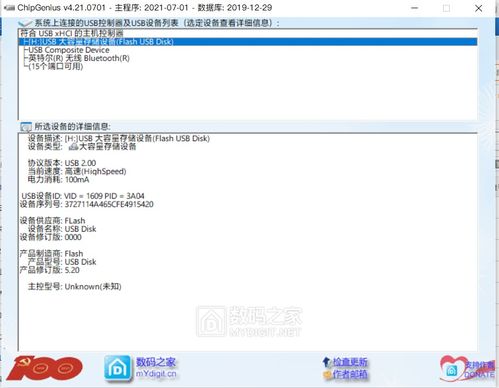Select the USB Composite Device row
Image resolution: width=499 pixels, height=388 pixels.
point(248,50)
